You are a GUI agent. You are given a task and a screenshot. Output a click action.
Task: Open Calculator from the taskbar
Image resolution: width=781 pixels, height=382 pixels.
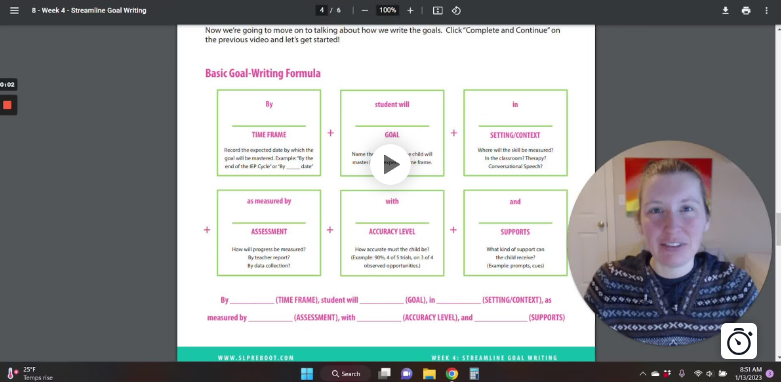click(474, 374)
